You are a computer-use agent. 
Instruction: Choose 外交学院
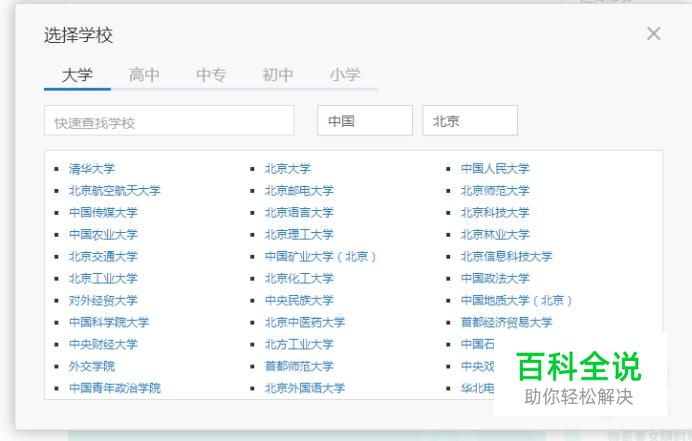92,366
